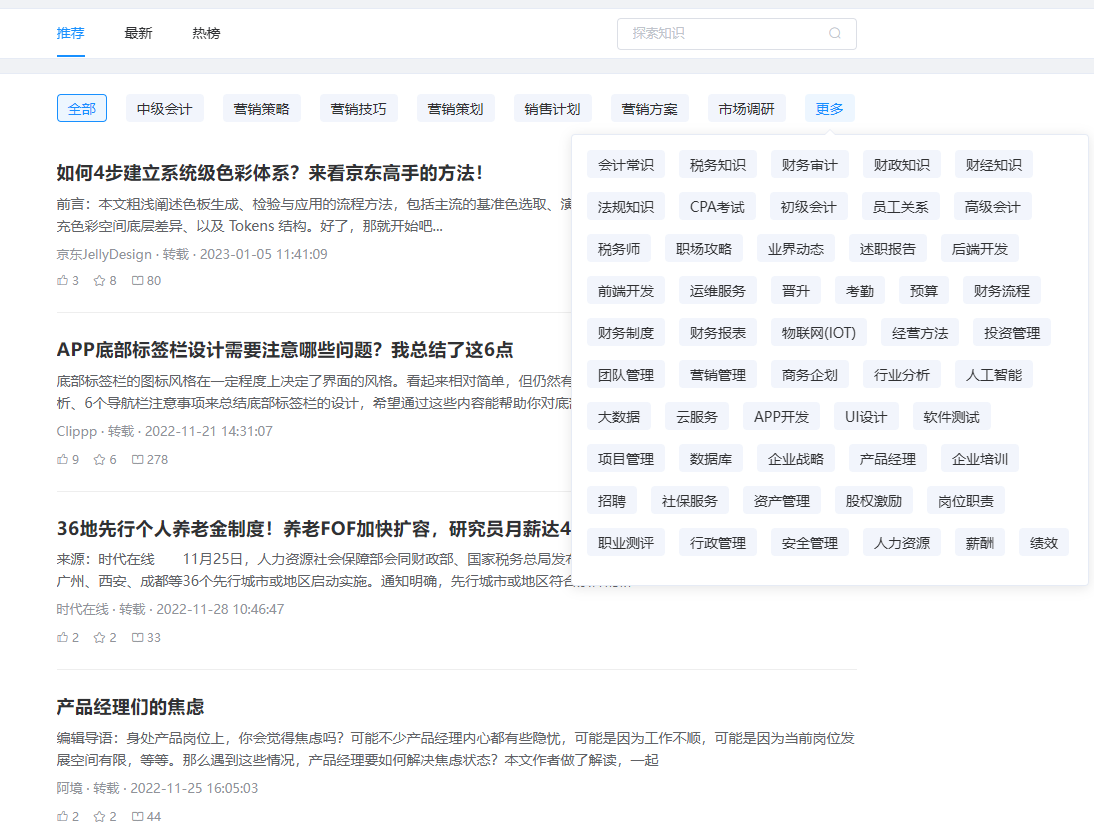Choose the 运维服务 tag
This screenshot has height=833, width=1094.
tap(718, 290)
